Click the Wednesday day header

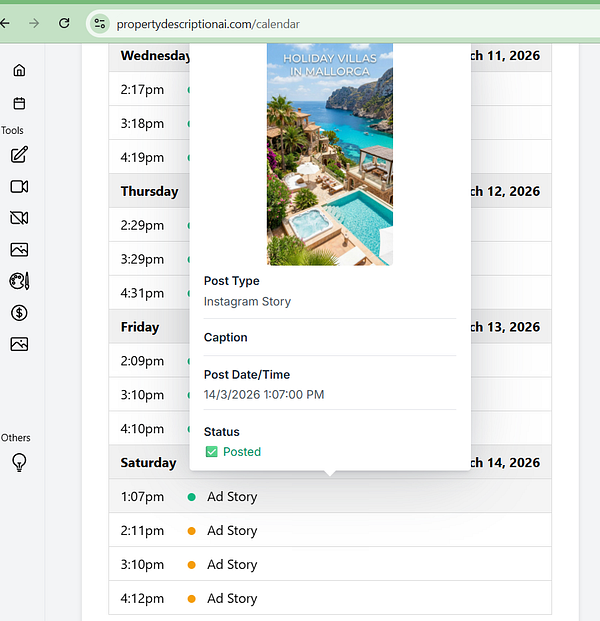[x=155, y=56]
